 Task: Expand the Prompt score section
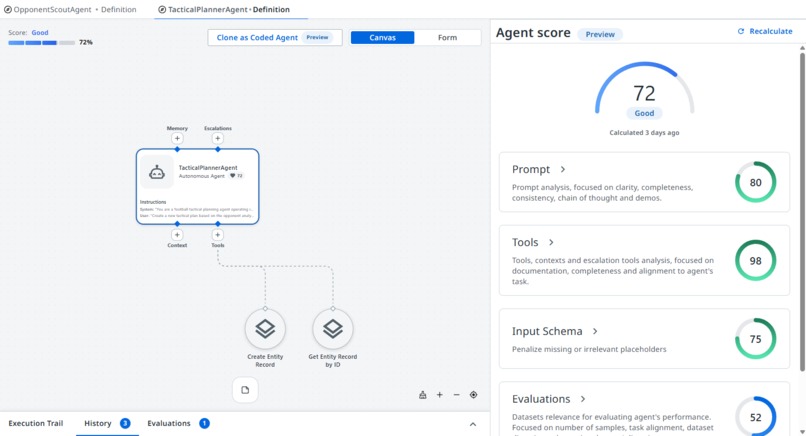click(563, 169)
